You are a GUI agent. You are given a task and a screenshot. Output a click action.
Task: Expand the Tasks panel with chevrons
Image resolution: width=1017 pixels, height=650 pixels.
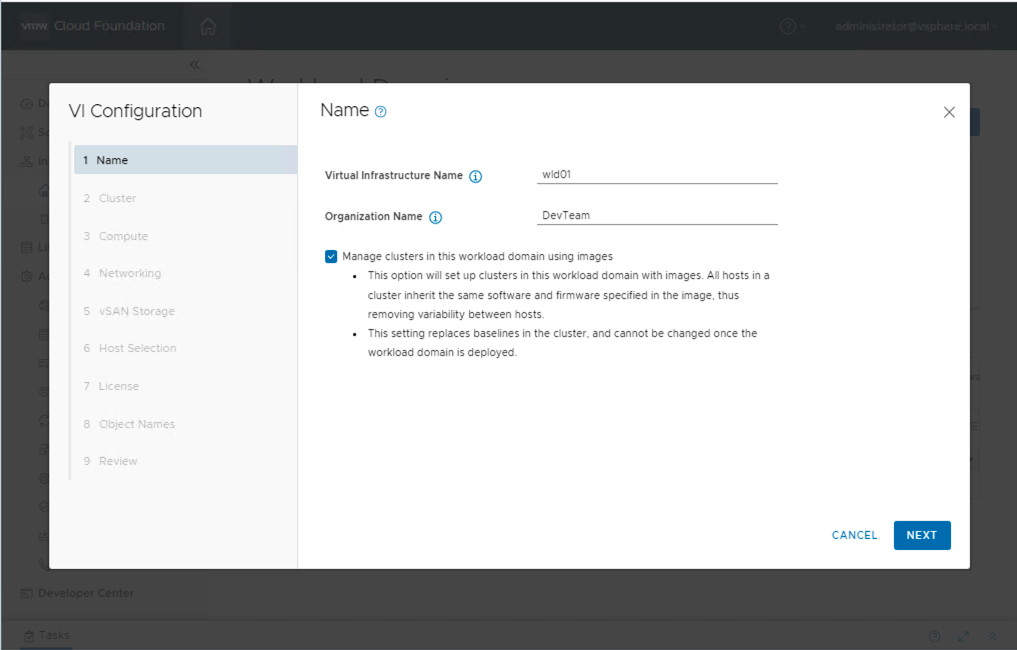(x=992, y=636)
